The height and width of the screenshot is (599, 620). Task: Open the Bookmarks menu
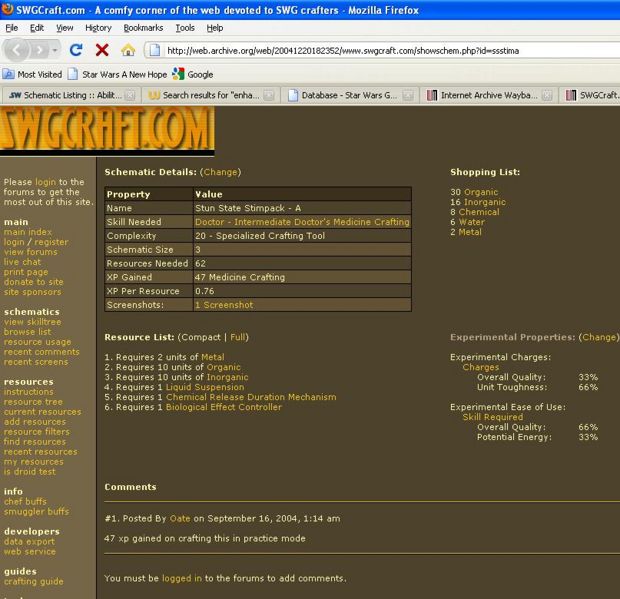pos(143,28)
